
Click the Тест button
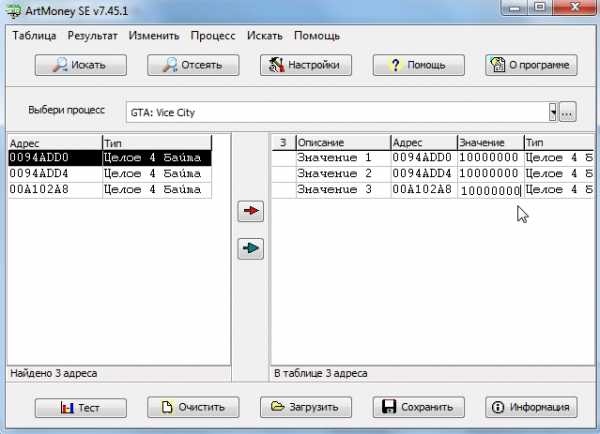click(x=81, y=407)
